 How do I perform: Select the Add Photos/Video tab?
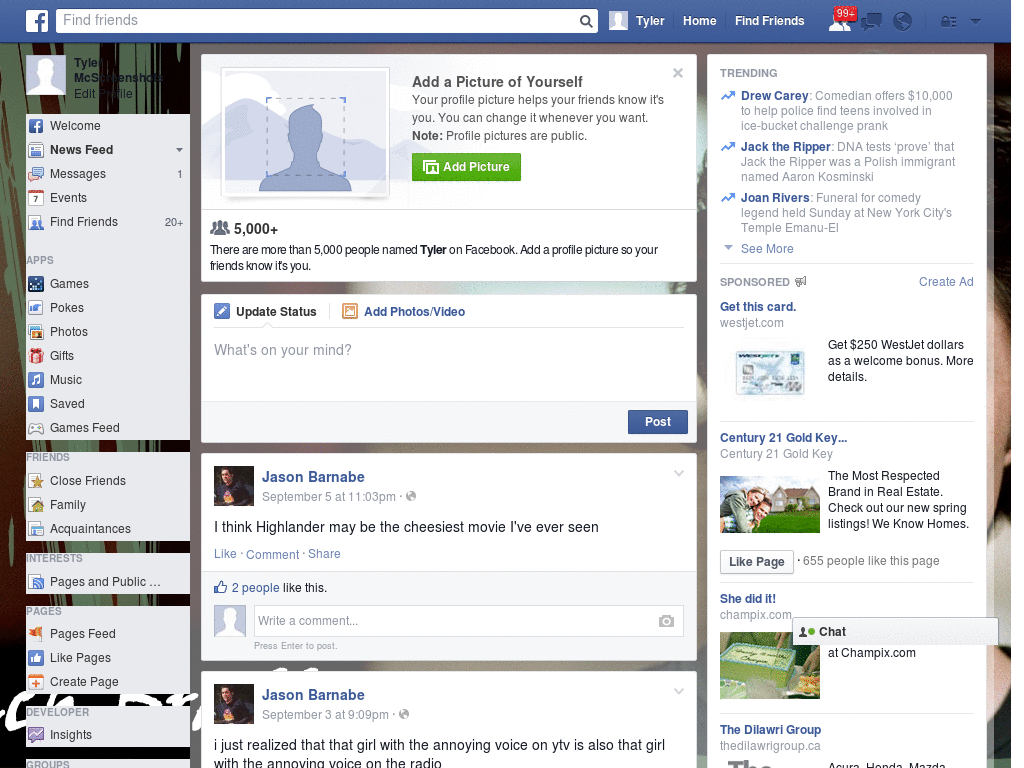click(x=404, y=312)
